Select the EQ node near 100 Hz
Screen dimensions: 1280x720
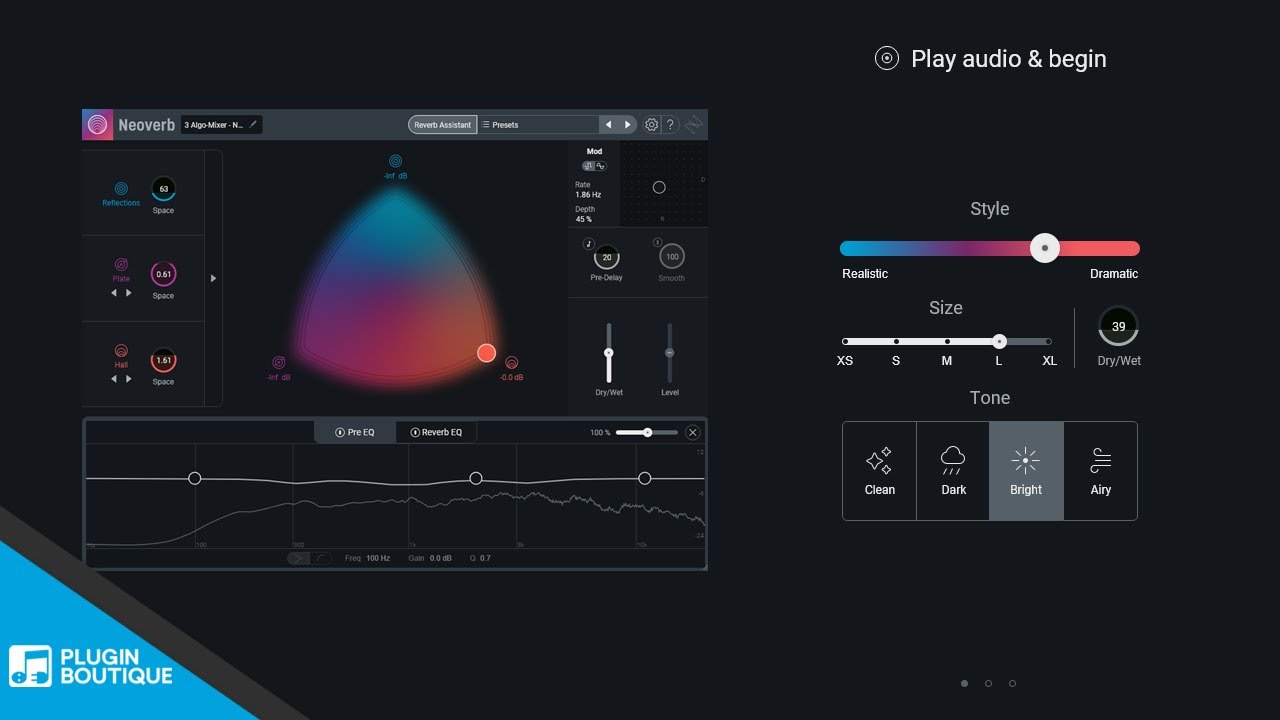pos(195,479)
